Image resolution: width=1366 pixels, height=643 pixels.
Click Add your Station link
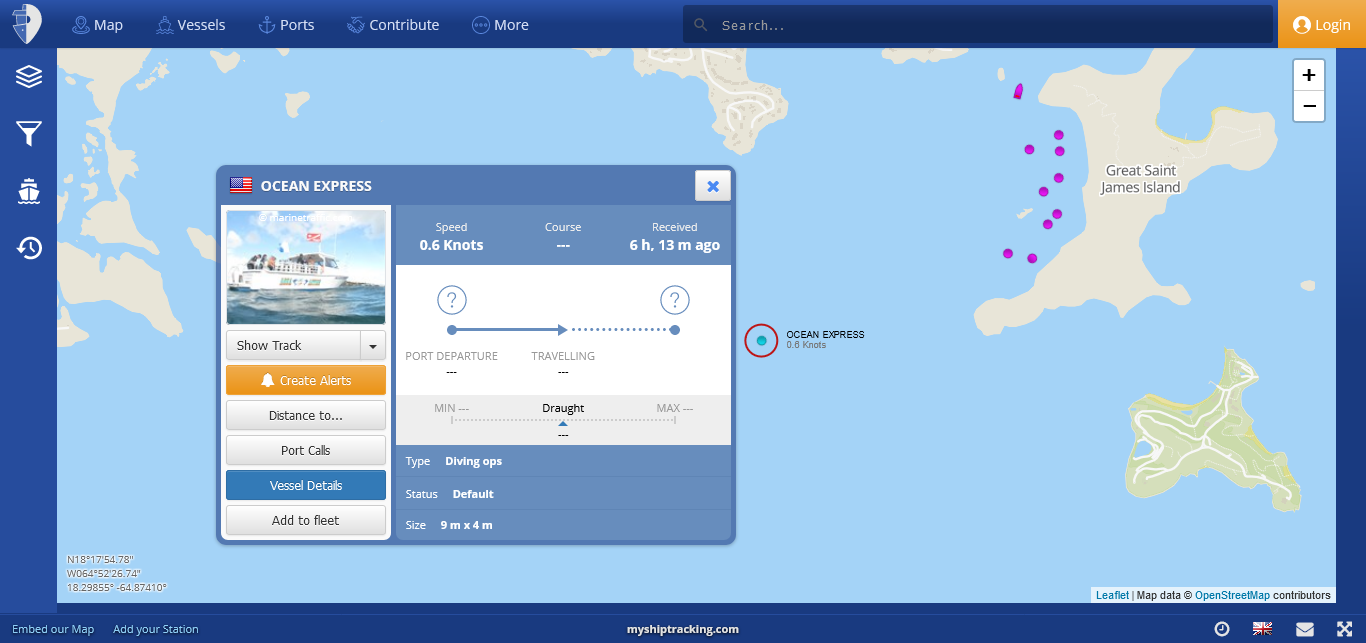tap(156, 629)
